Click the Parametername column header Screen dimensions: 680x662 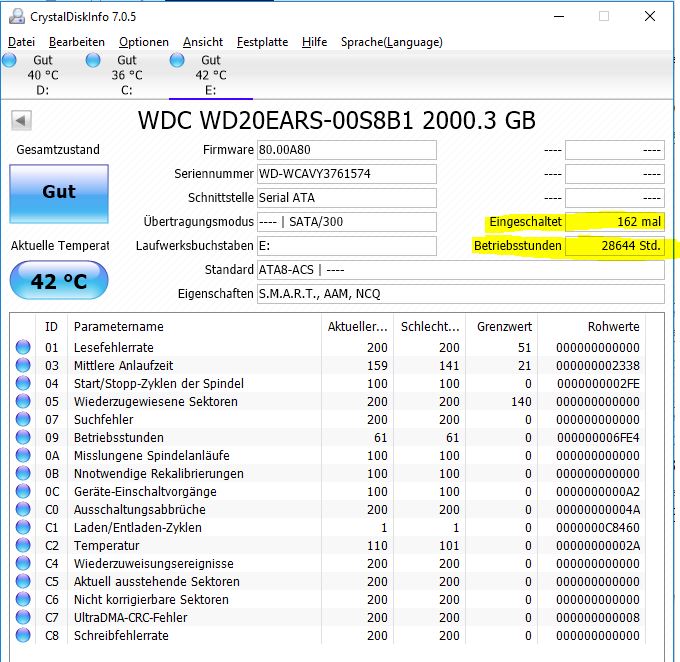coord(194,326)
